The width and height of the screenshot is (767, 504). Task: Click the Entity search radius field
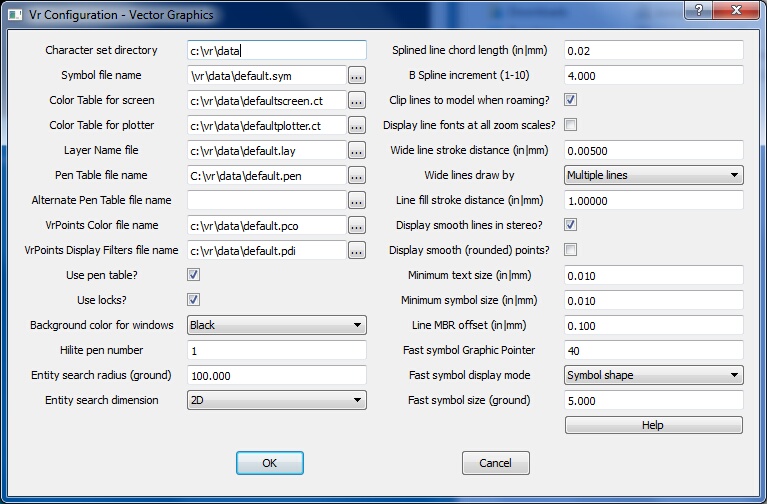[277, 375]
